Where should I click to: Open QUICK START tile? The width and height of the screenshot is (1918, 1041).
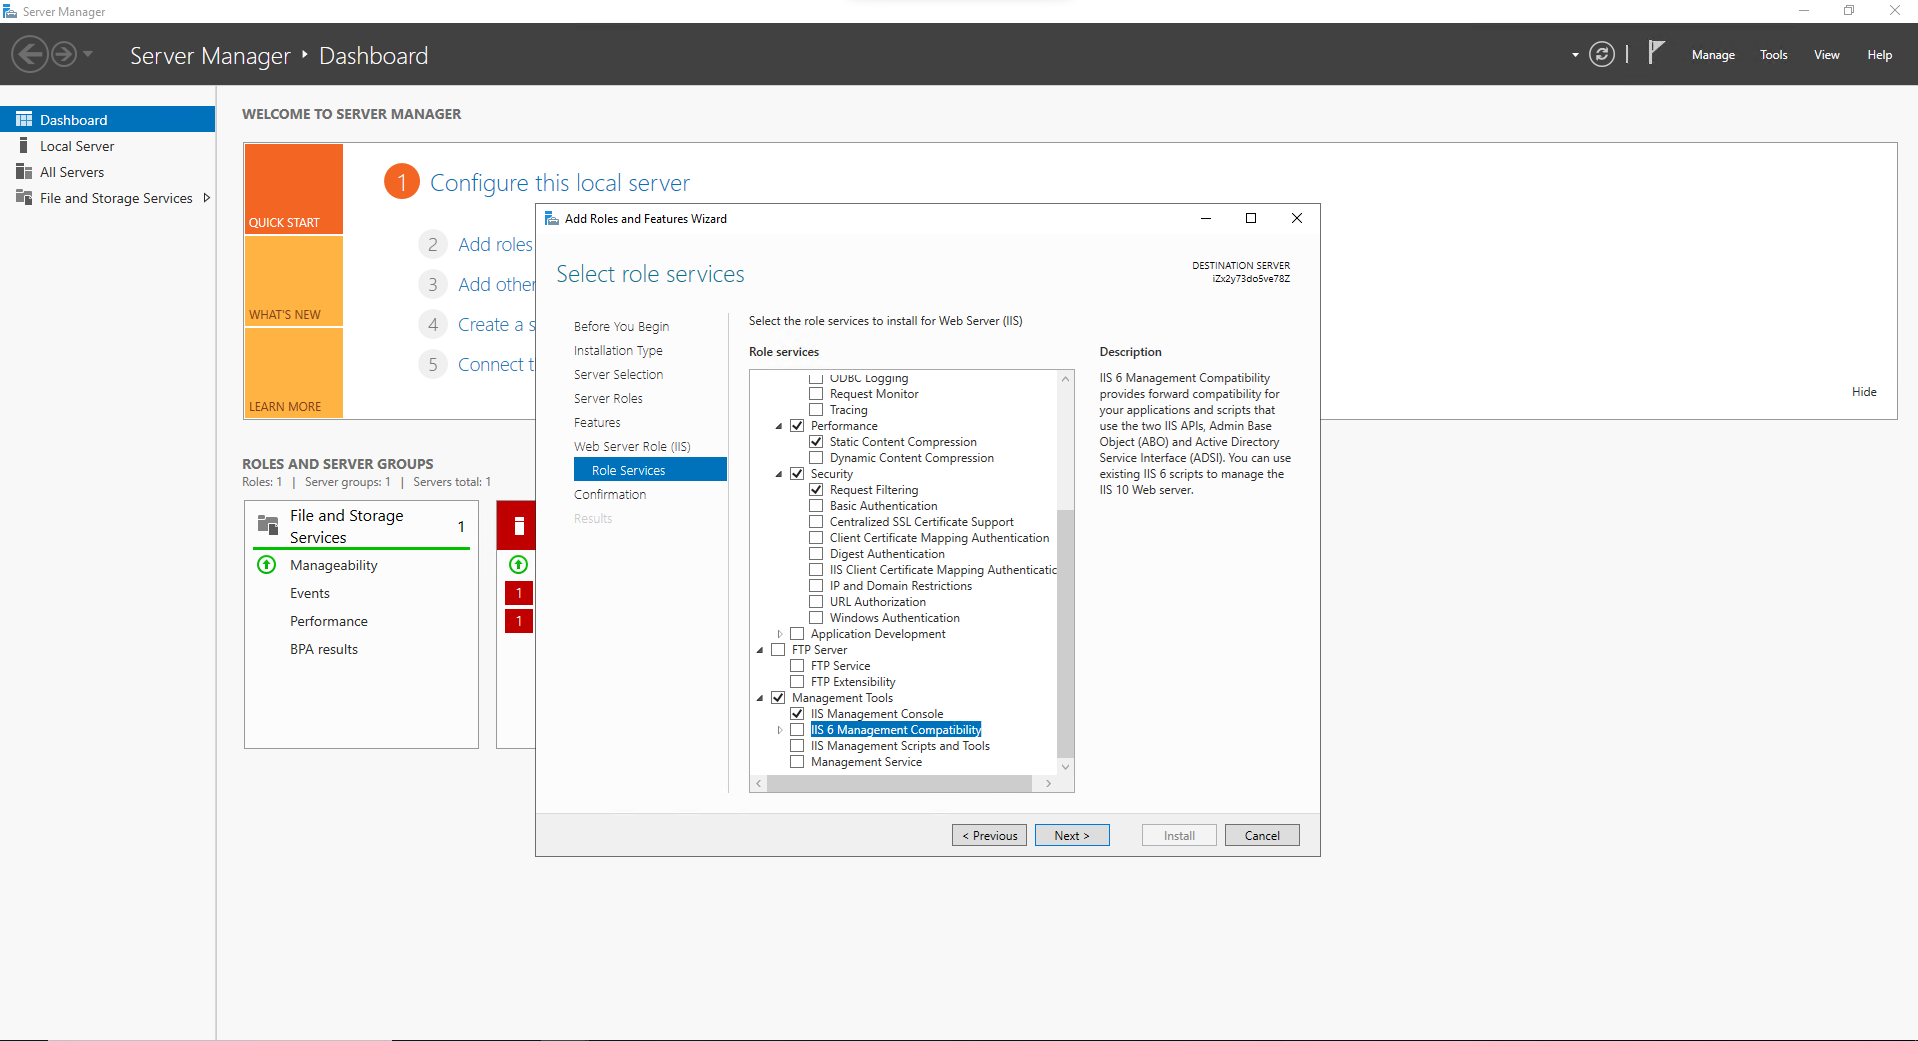(294, 188)
